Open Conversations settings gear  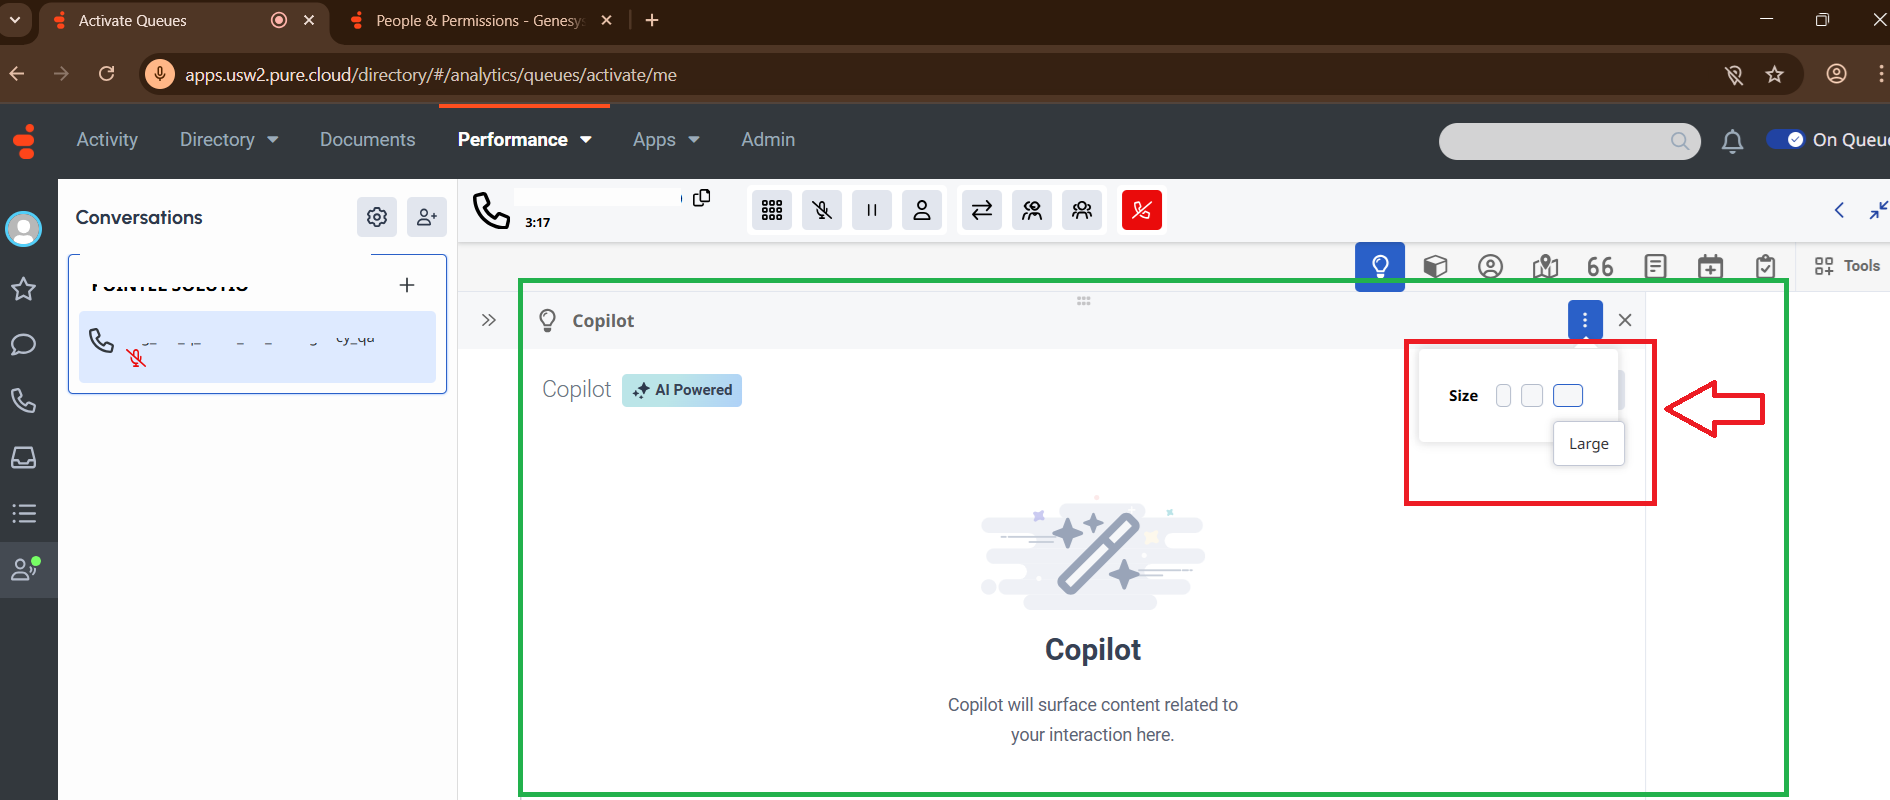tap(377, 217)
